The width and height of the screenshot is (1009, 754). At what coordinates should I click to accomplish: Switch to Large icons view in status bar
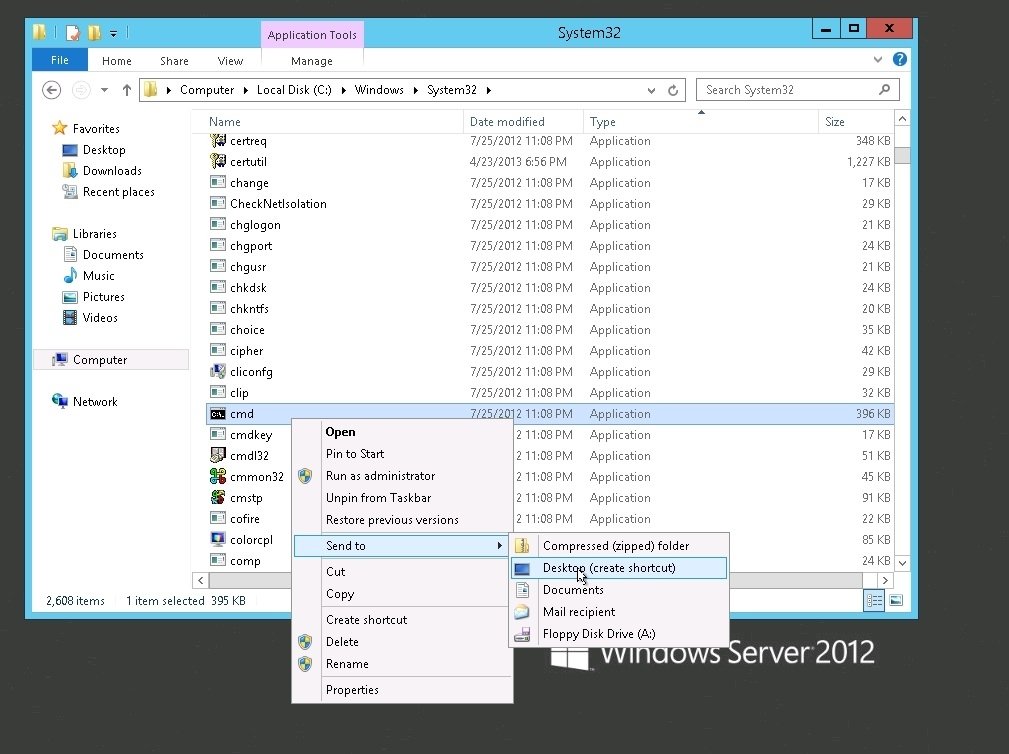[x=896, y=600]
